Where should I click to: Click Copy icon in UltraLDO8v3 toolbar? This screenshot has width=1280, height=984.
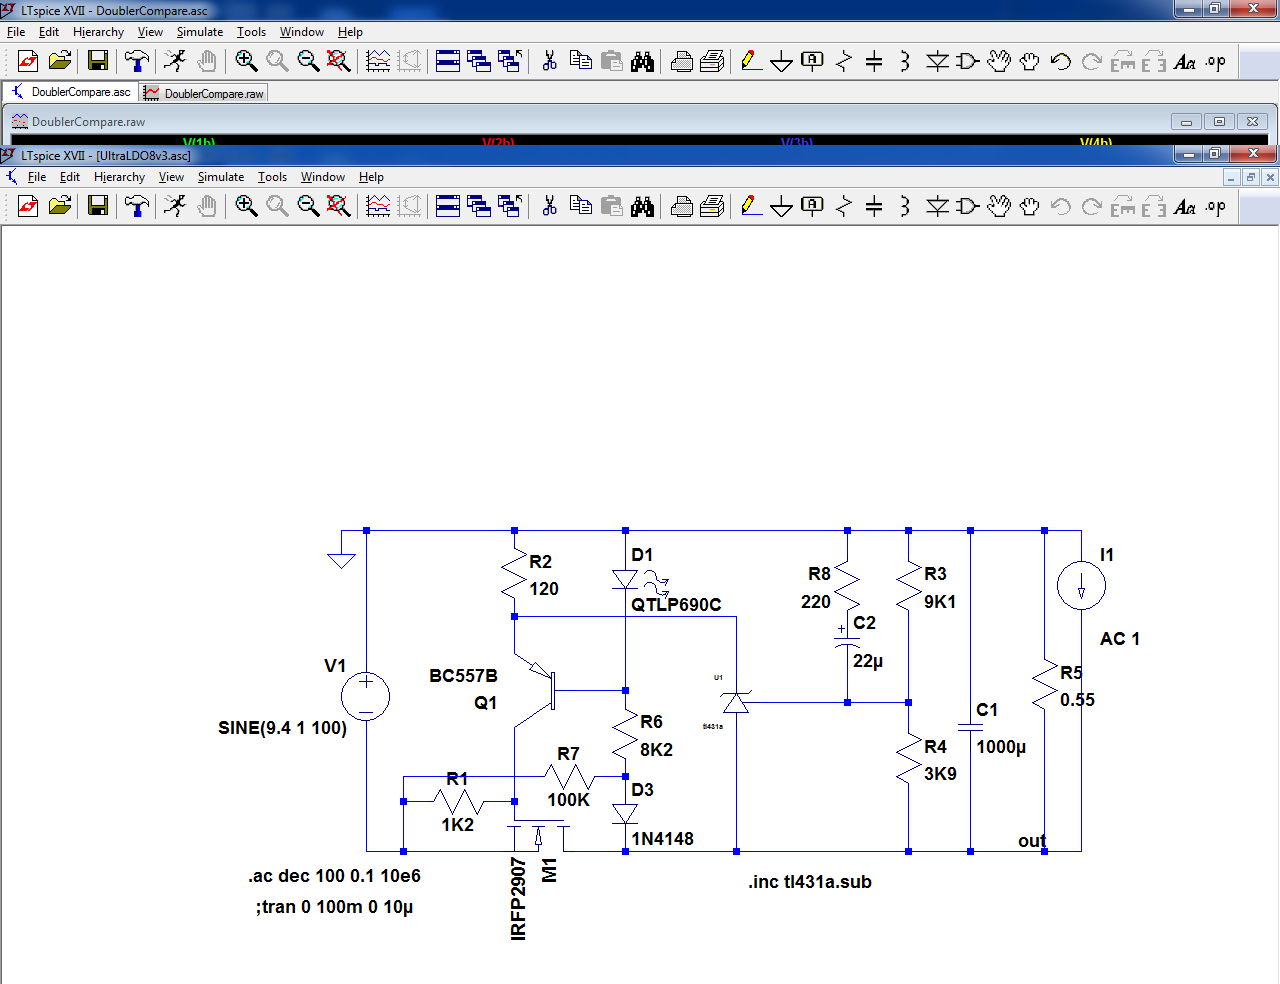click(580, 206)
